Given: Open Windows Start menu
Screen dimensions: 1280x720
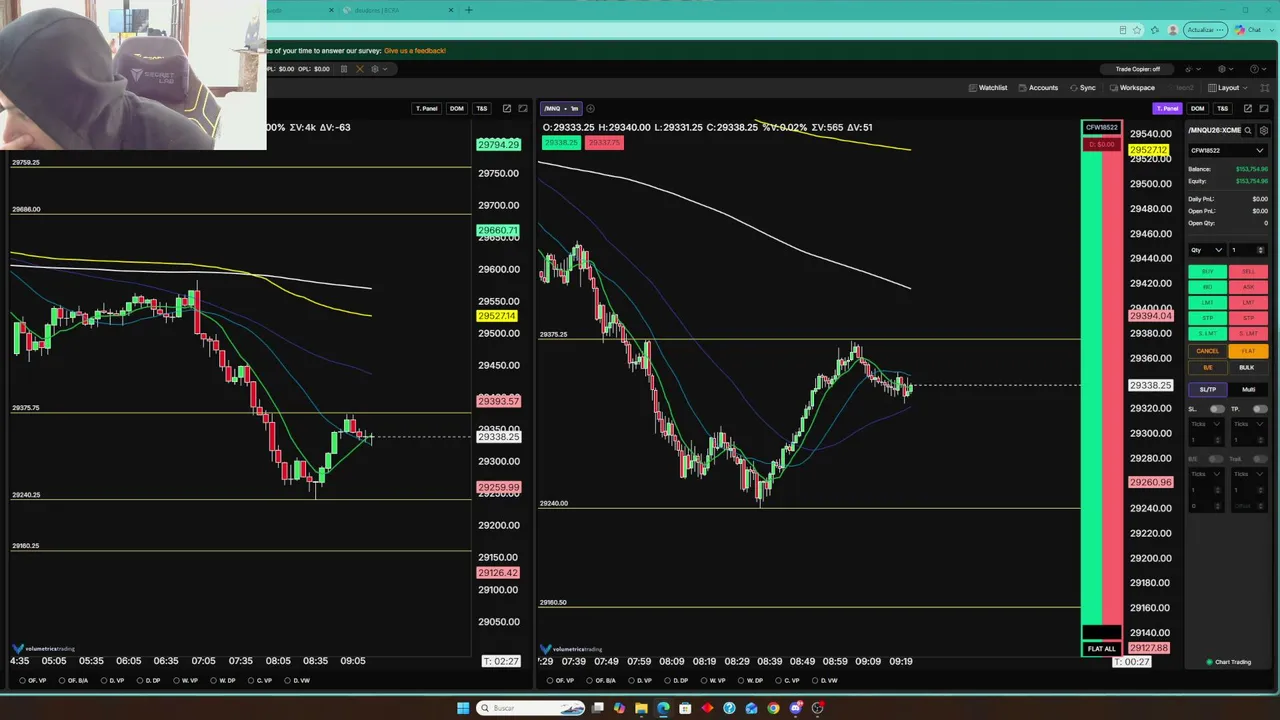Looking at the screenshot, I should click(x=462, y=708).
